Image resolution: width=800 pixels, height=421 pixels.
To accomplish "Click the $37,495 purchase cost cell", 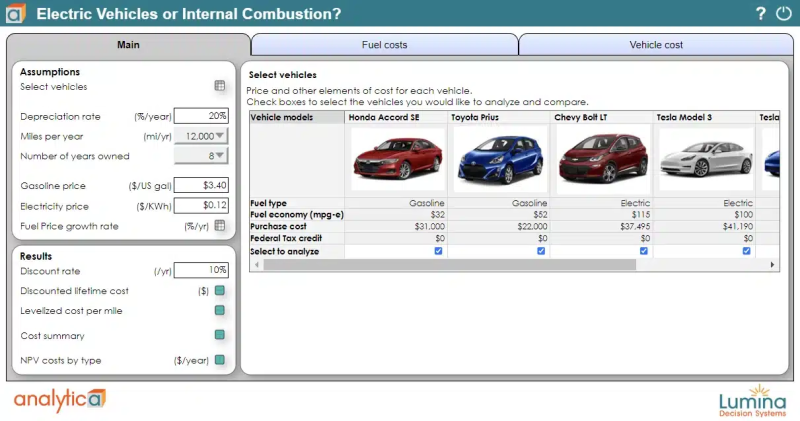I will (602, 226).
